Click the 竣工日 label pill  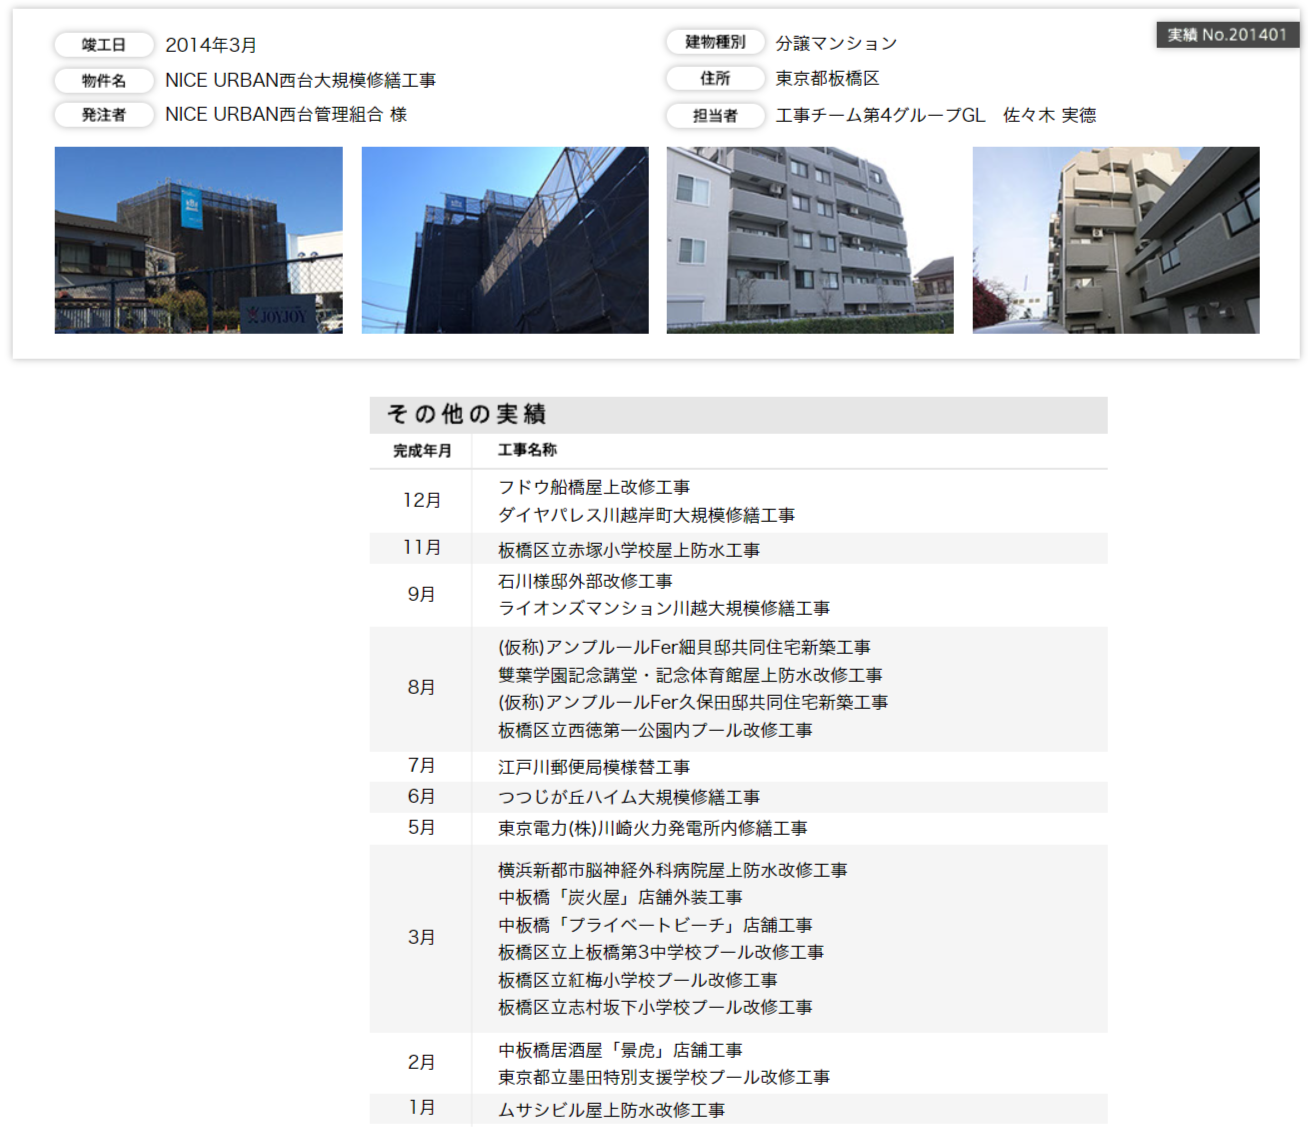click(104, 45)
